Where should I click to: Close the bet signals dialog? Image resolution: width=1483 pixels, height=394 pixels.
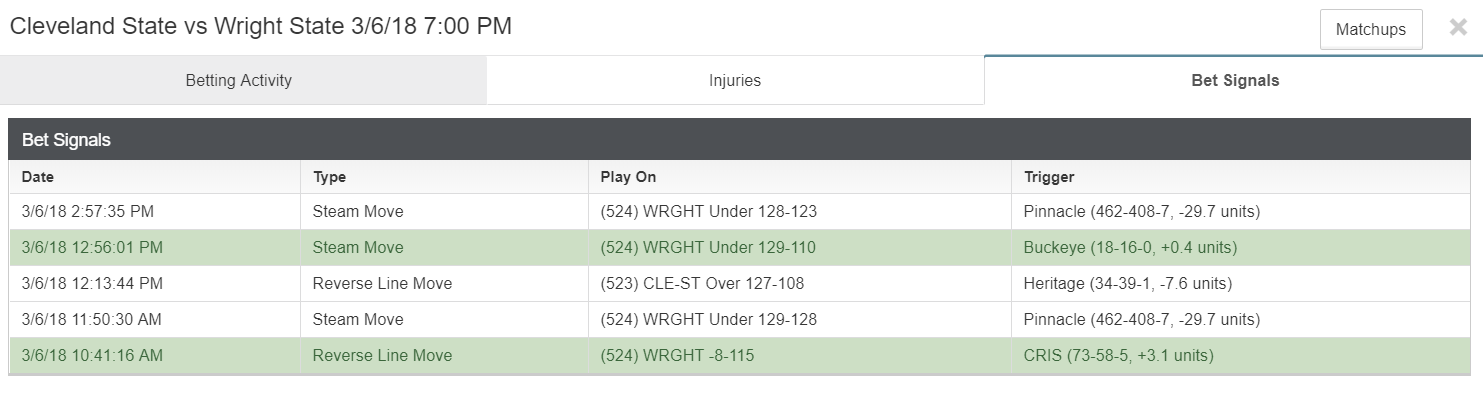tap(1458, 28)
